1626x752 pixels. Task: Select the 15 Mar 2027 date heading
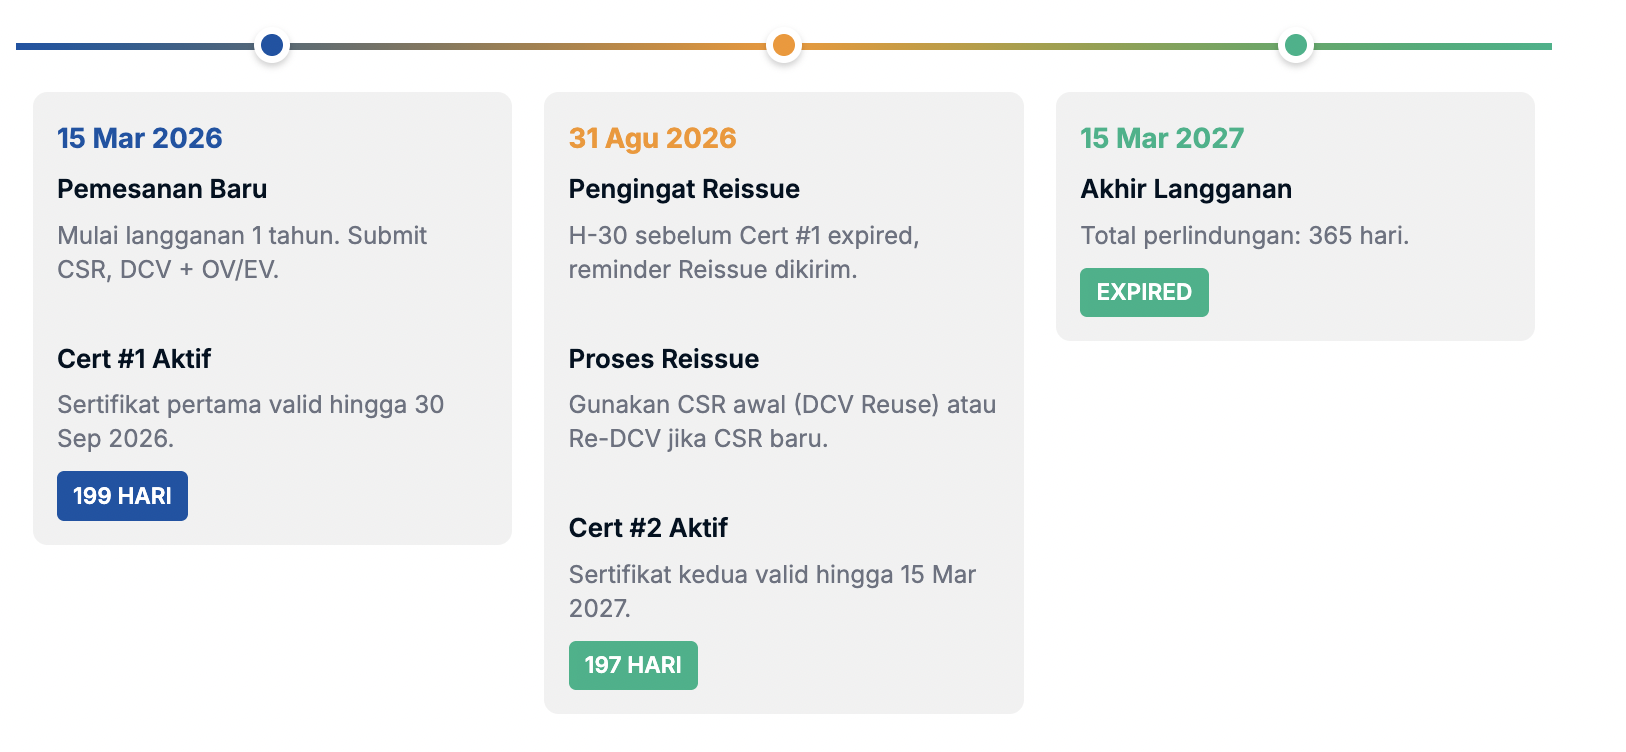(1162, 138)
